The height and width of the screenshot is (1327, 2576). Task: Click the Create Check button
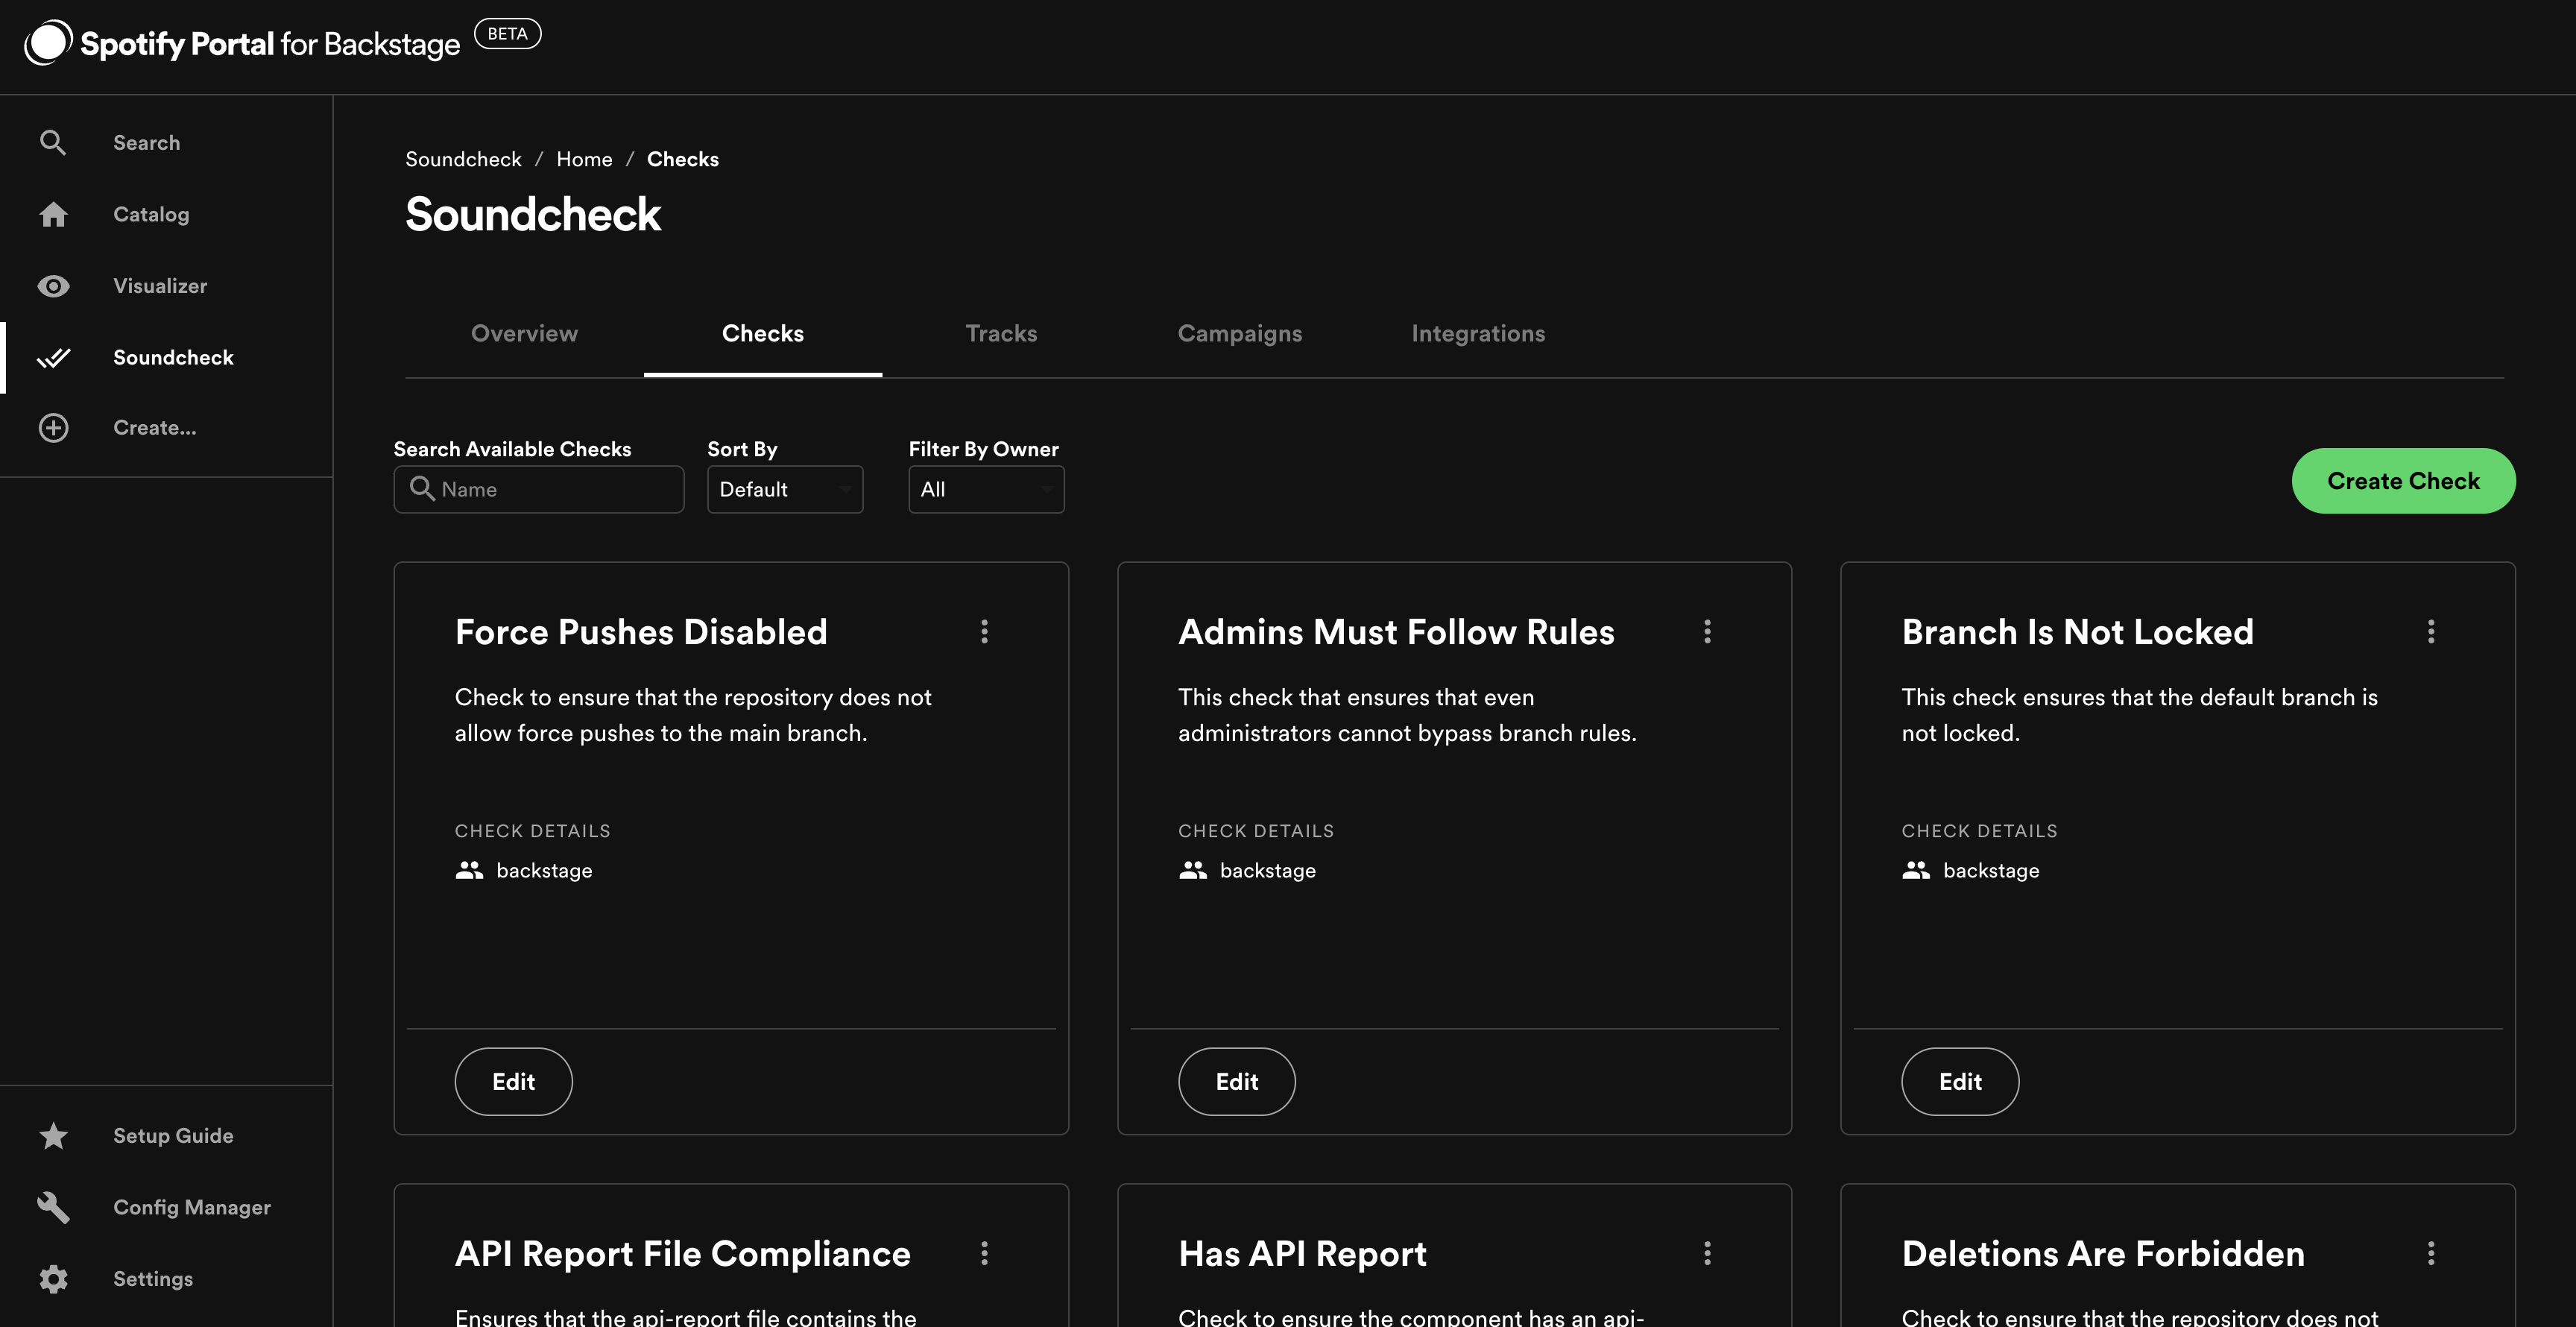tap(2403, 481)
